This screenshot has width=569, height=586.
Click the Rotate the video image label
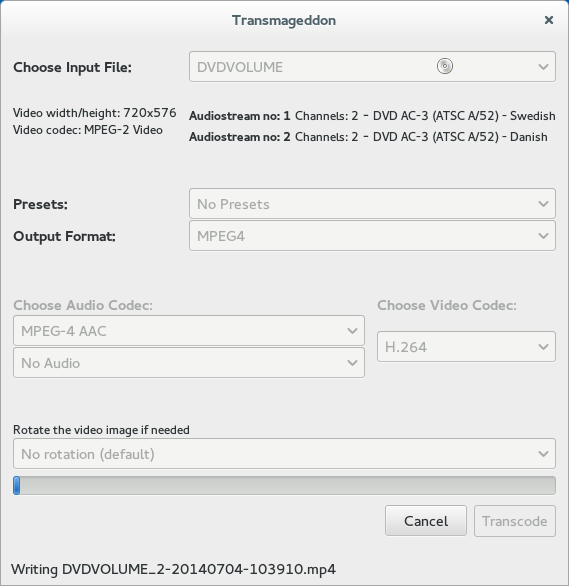pos(101,430)
